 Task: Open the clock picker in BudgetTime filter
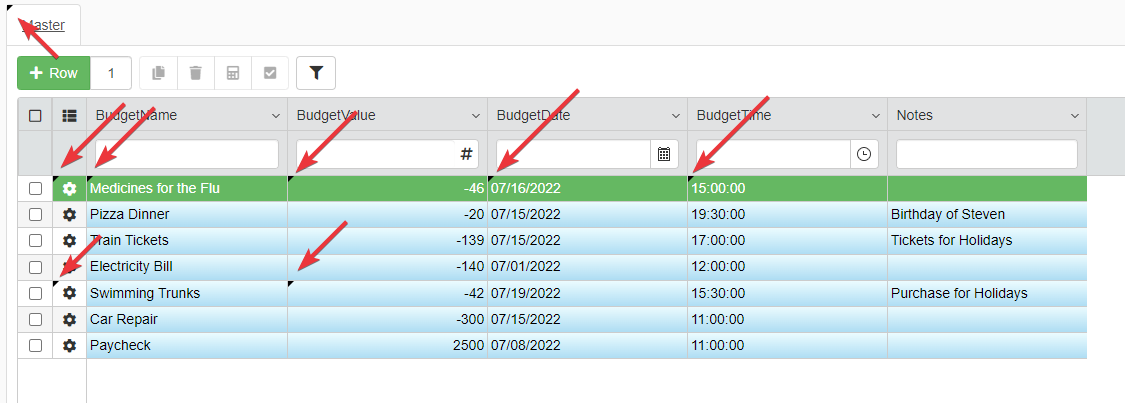click(864, 154)
